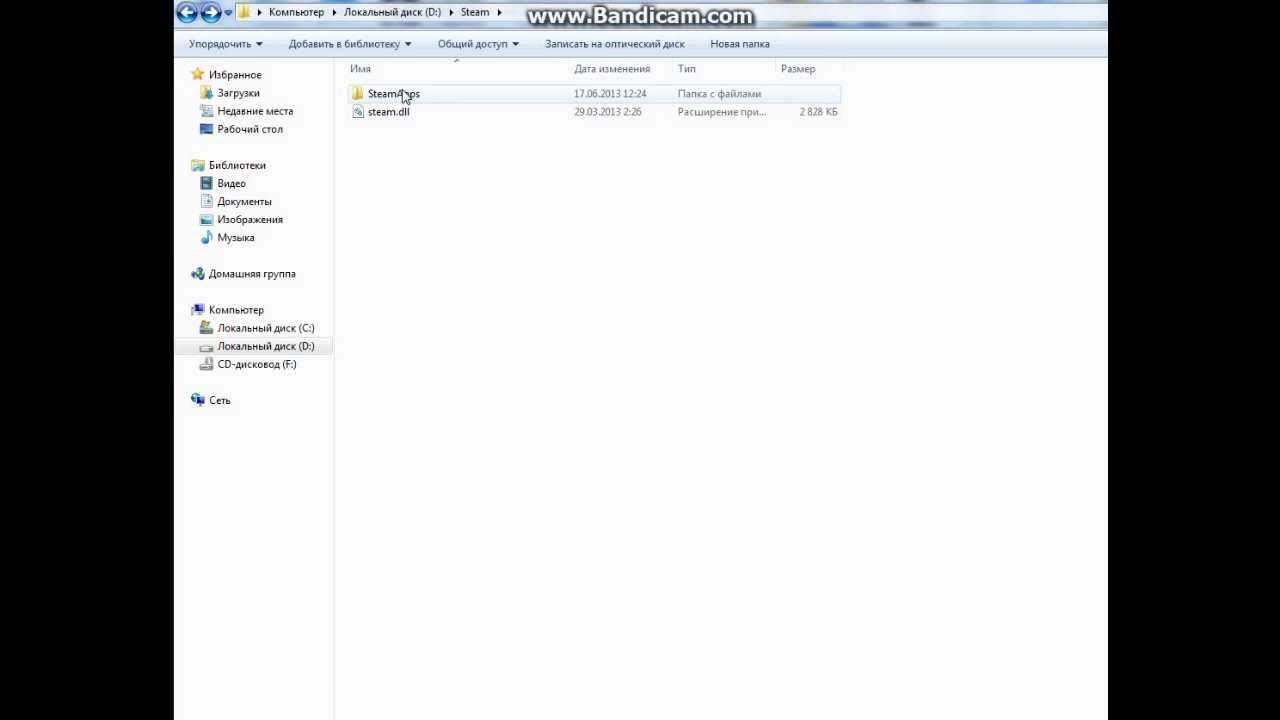
Task: Click the Музыка library icon
Action: point(206,237)
